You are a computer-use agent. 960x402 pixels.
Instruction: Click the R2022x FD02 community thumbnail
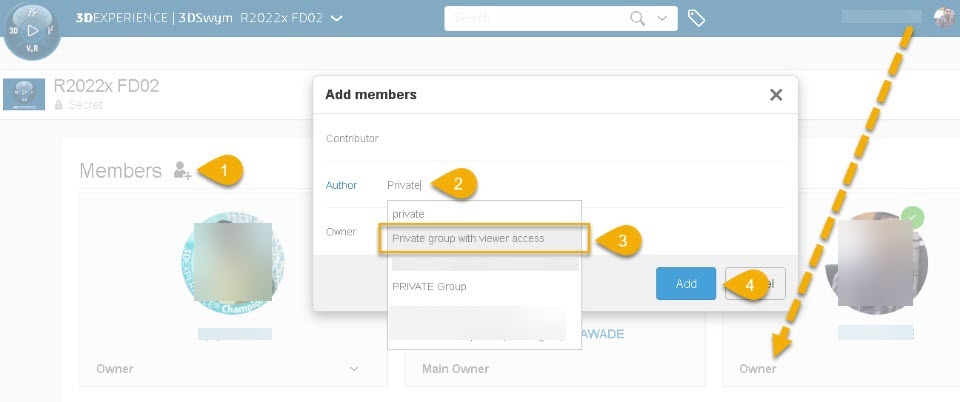pyautogui.click(x=24, y=94)
